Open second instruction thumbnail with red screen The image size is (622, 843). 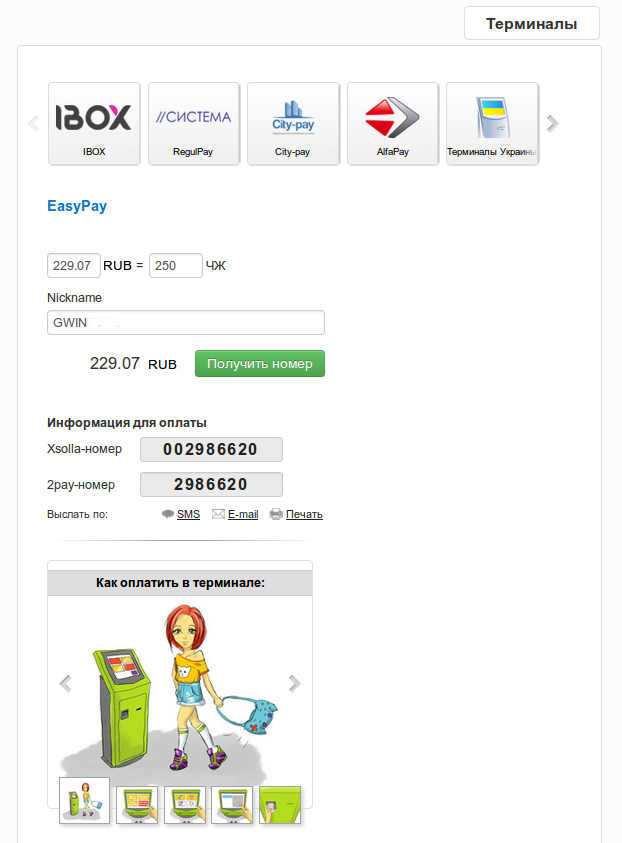pos(137,804)
